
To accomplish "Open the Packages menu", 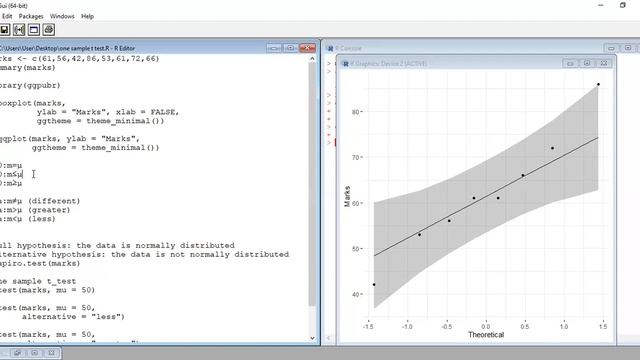I will [31, 16].
